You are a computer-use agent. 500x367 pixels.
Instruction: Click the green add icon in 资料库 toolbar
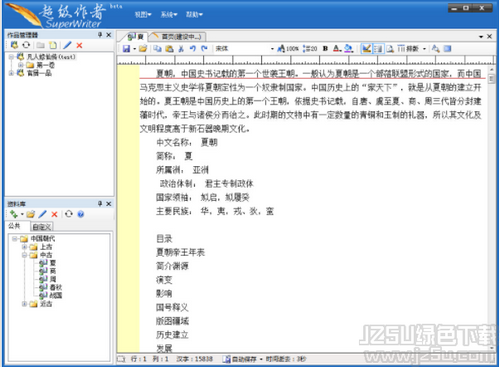[14, 214]
